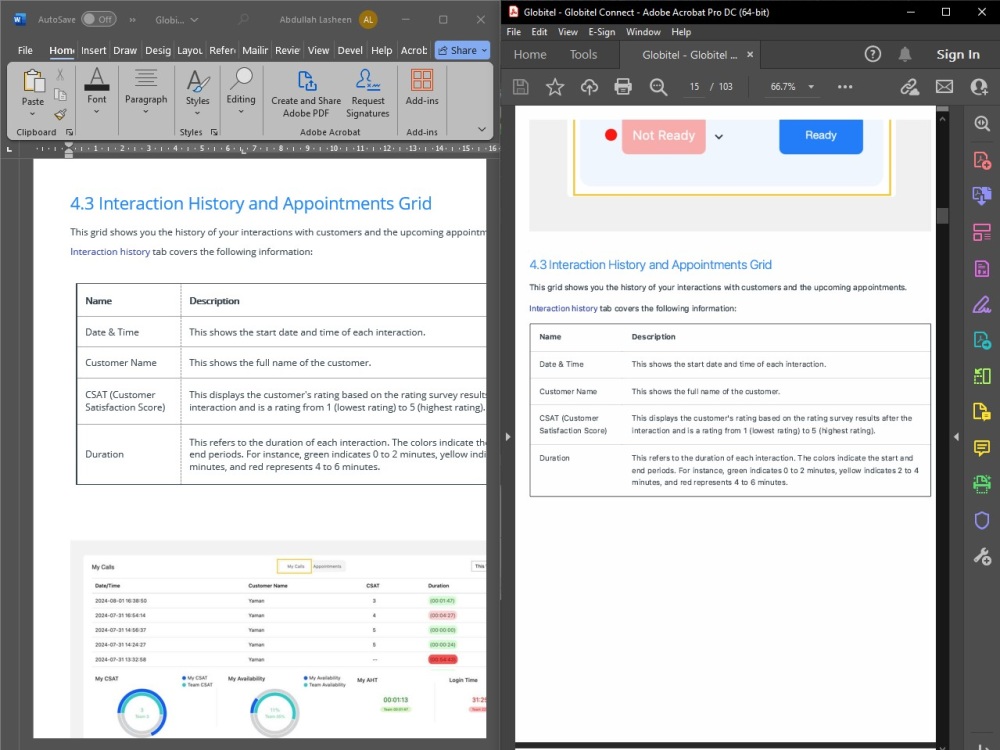1000x750 pixels.
Task: Switch to the Insert tab in Word
Action: [94, 50]
